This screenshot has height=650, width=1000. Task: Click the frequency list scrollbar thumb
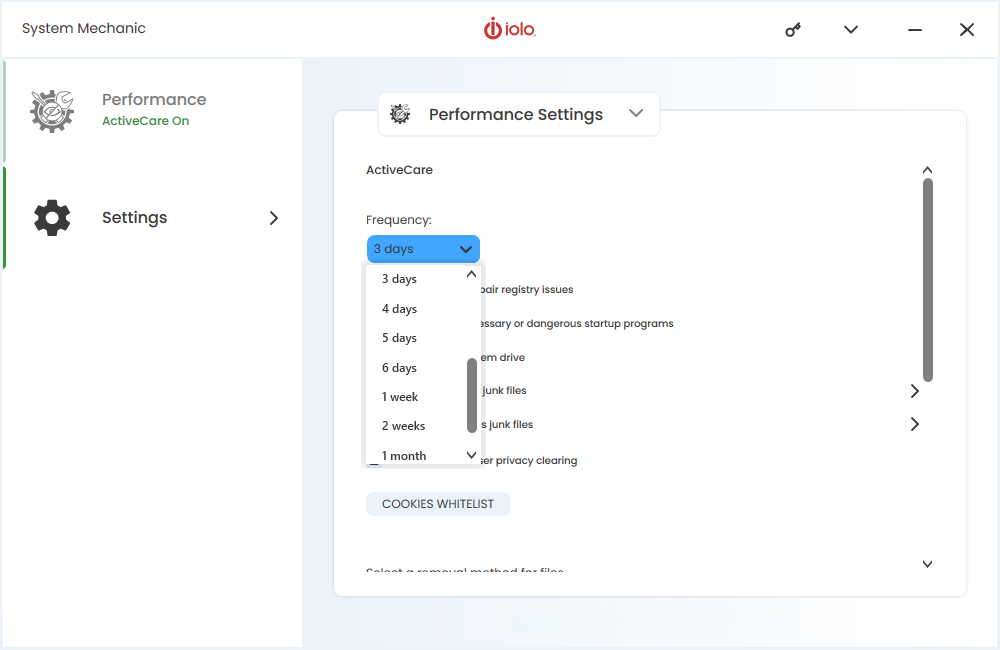pyautogui.click(x=472, y=395)
